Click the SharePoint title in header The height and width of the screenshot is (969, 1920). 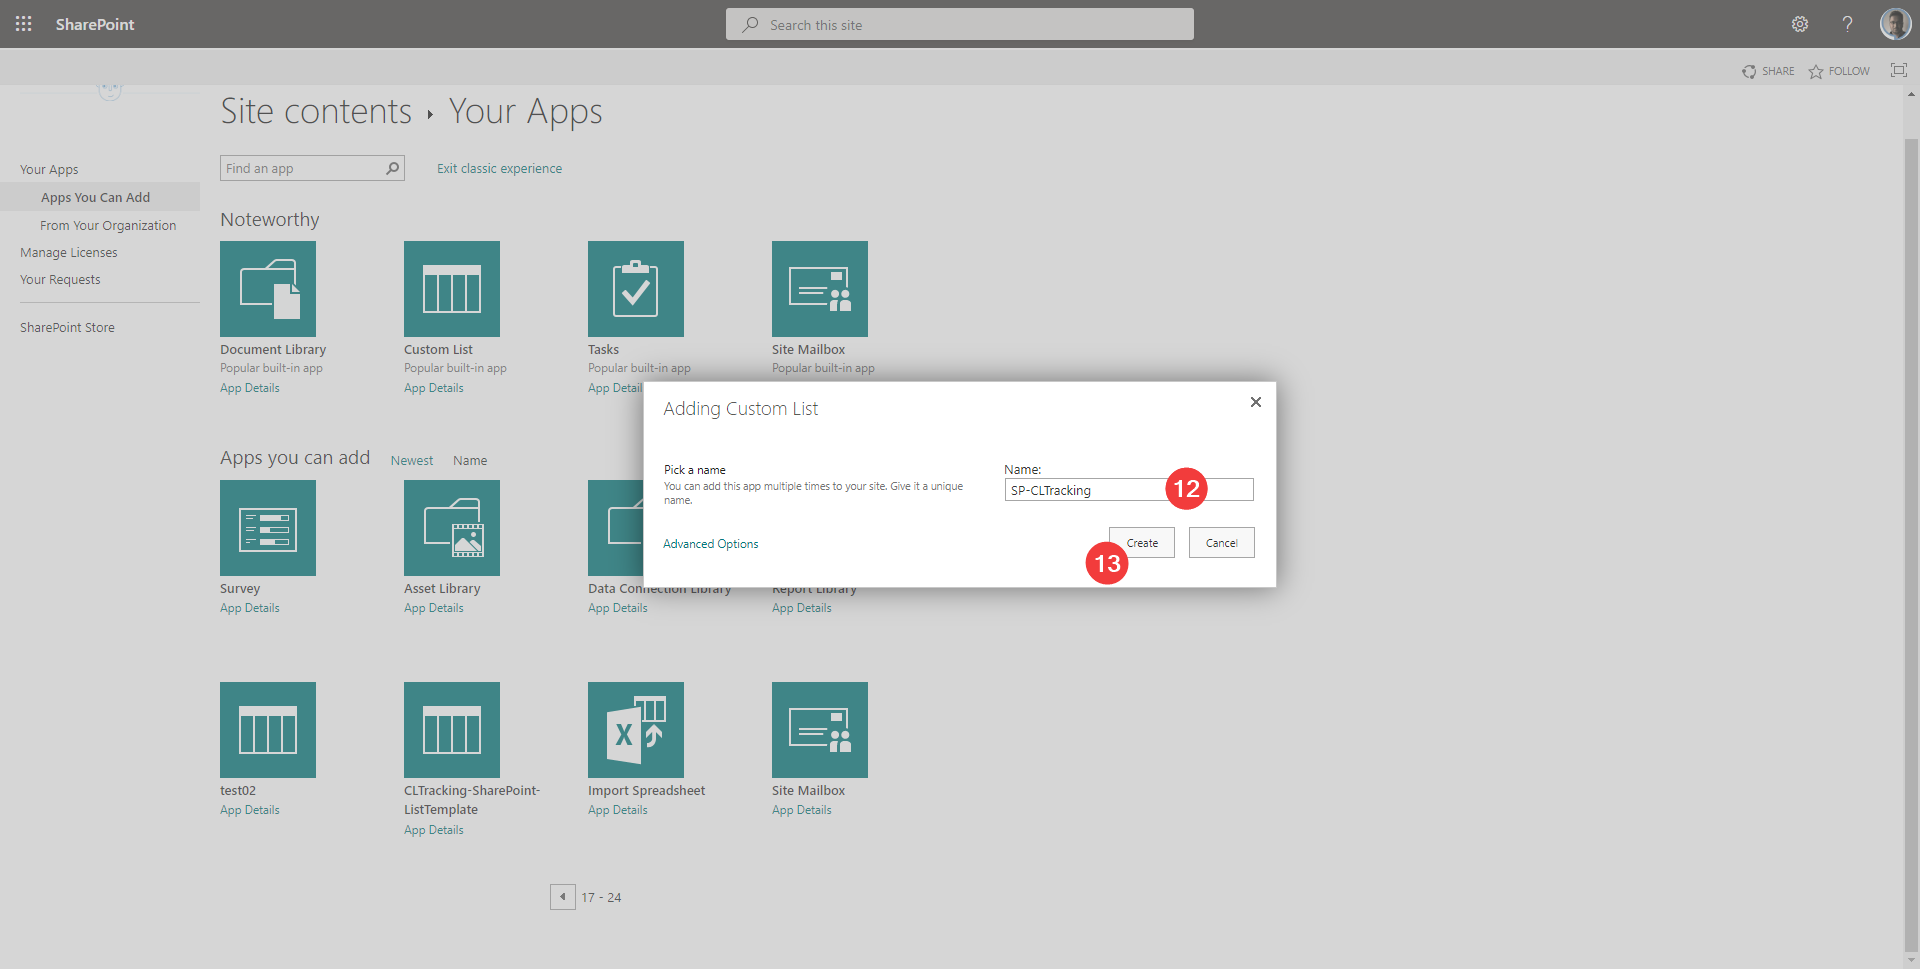[95, 24]
